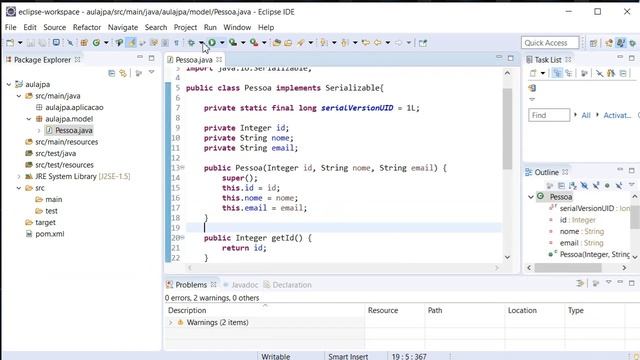This screenshot has height=360, width=640.
Task: Open the External Tools dropdown arrow
Action: tap(264, 42)
